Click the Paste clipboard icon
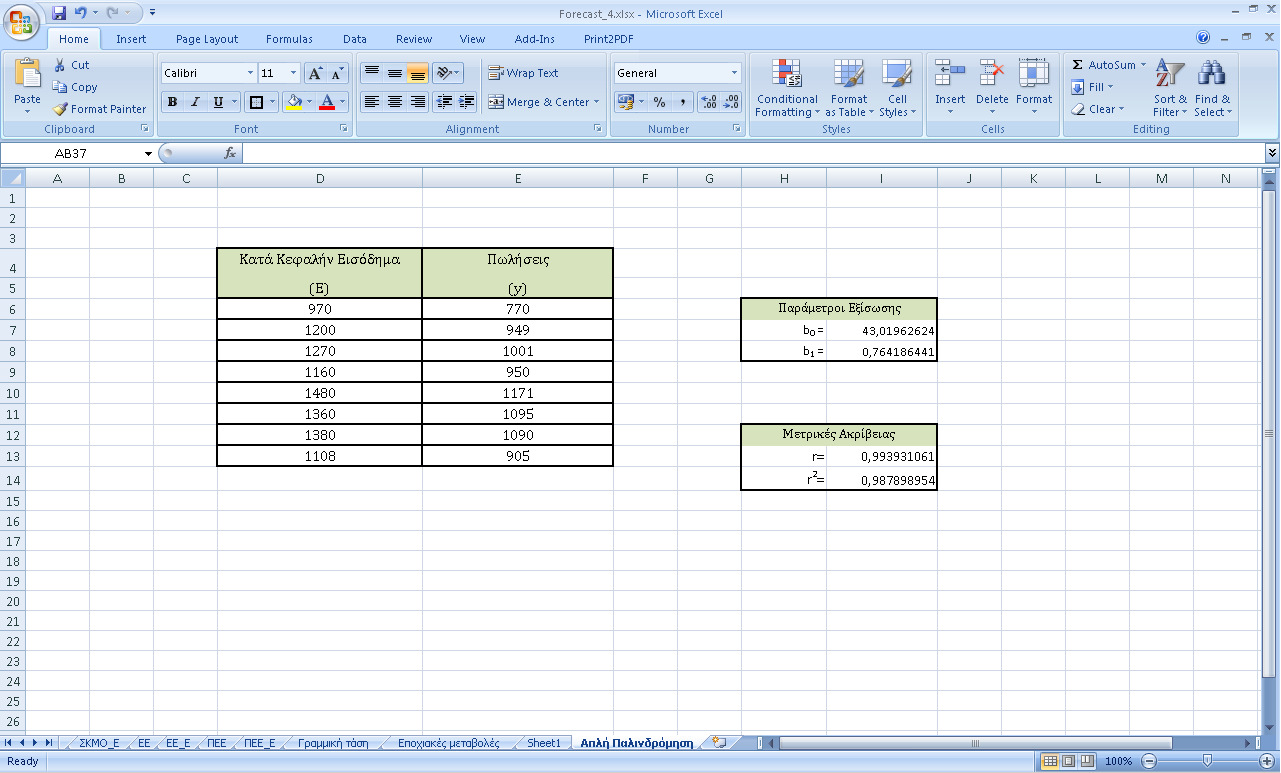Screen dimensions: 1281x773 pyautogui.click(x=28, y=73)
